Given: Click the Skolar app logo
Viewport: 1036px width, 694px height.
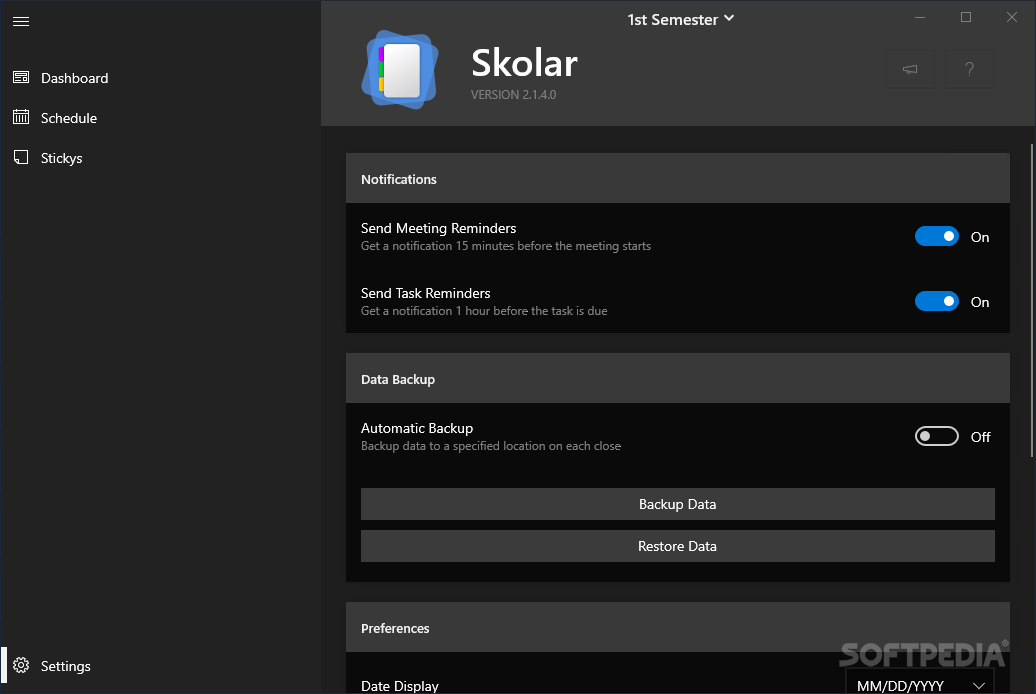Looking at the screenshot, I should tap(400, 70).
